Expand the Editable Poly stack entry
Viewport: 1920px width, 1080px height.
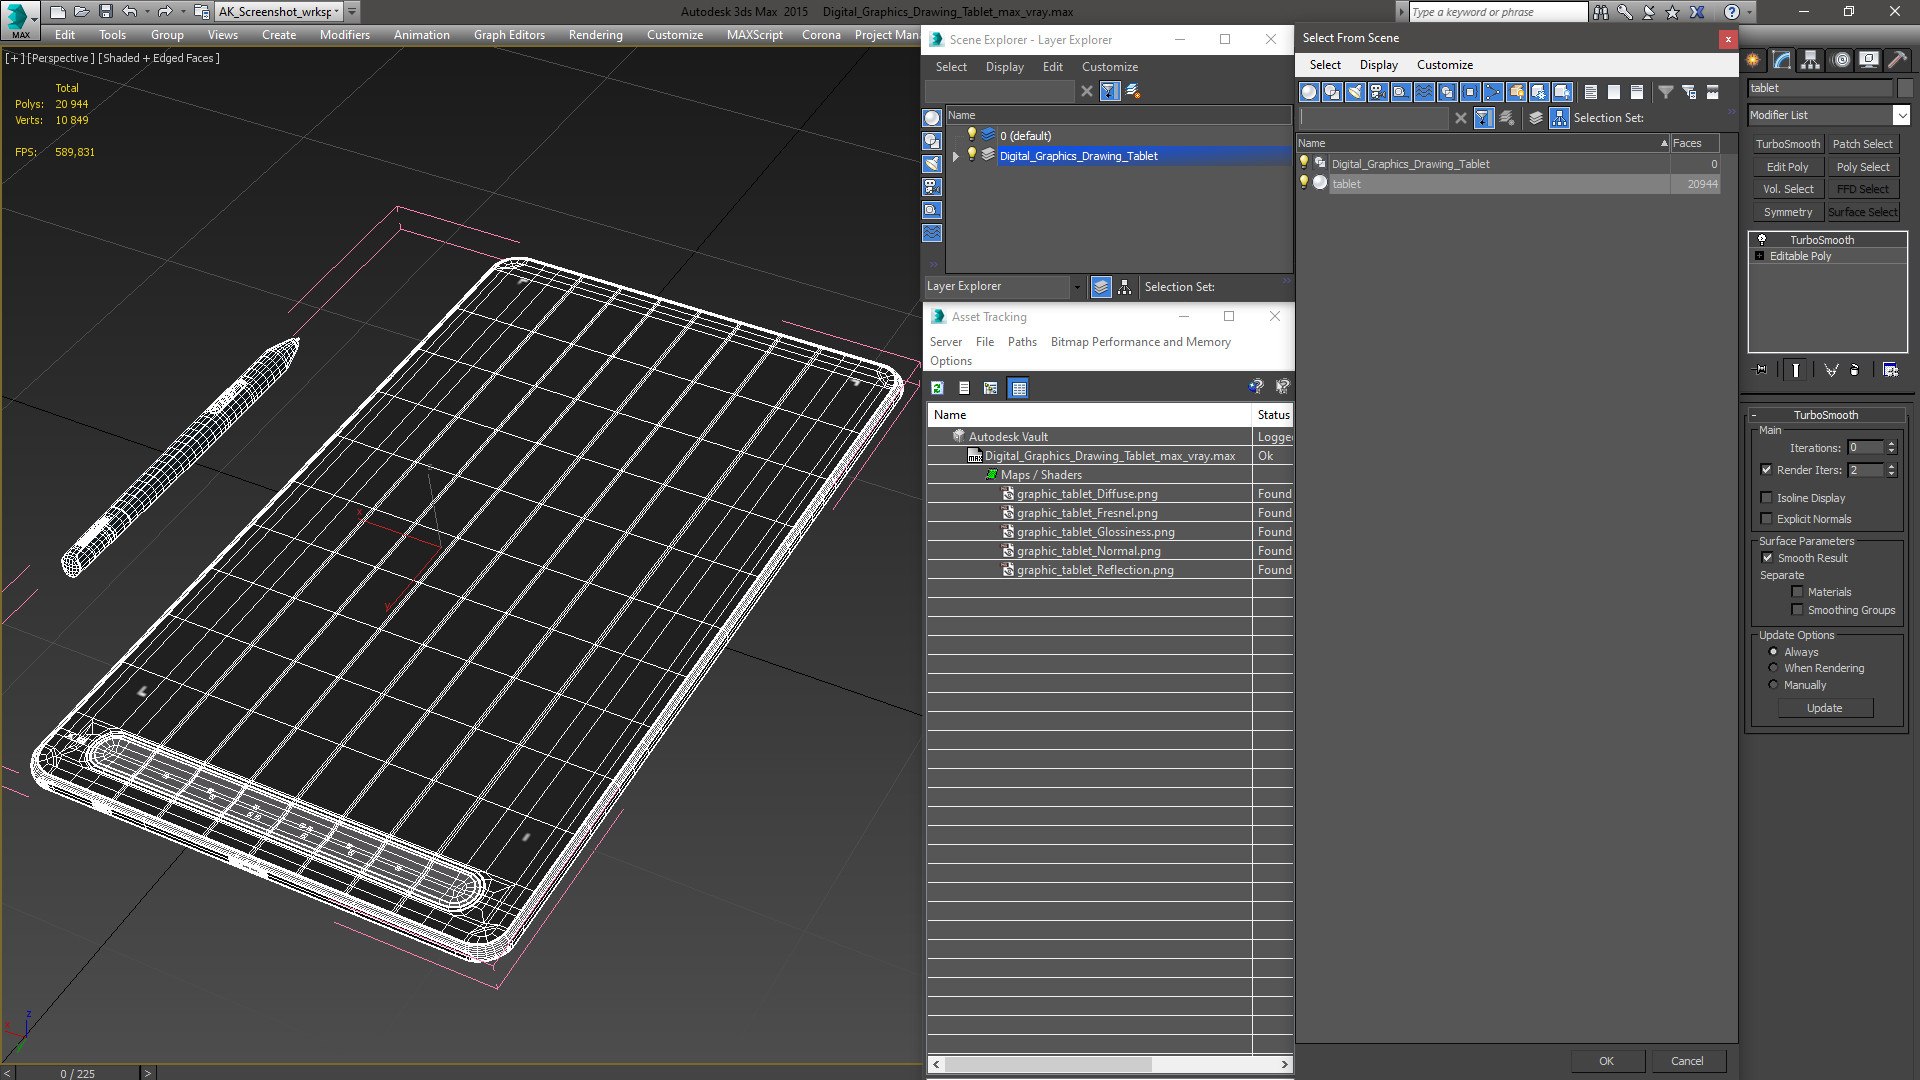click(1760, 256)
